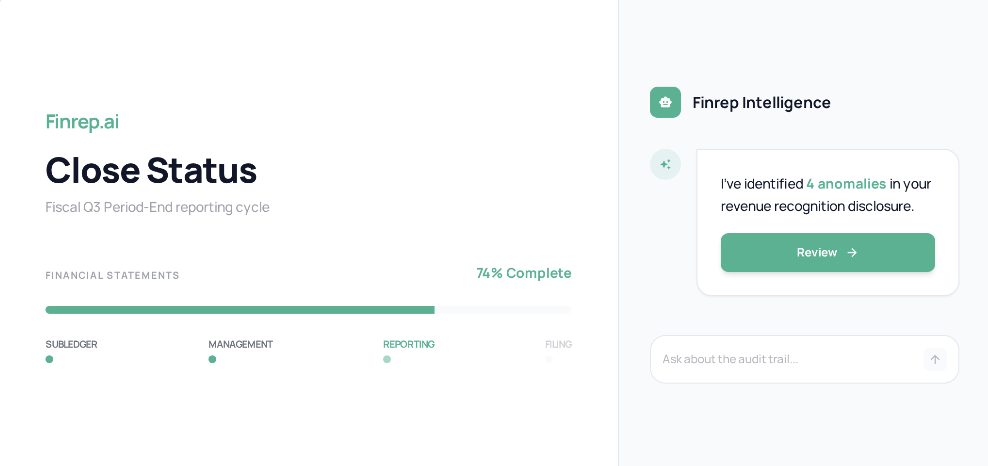Image resolution: width=988 pixels, height=466 pixels.
Task: Select the FILING stage label
Action: (558, 344)
